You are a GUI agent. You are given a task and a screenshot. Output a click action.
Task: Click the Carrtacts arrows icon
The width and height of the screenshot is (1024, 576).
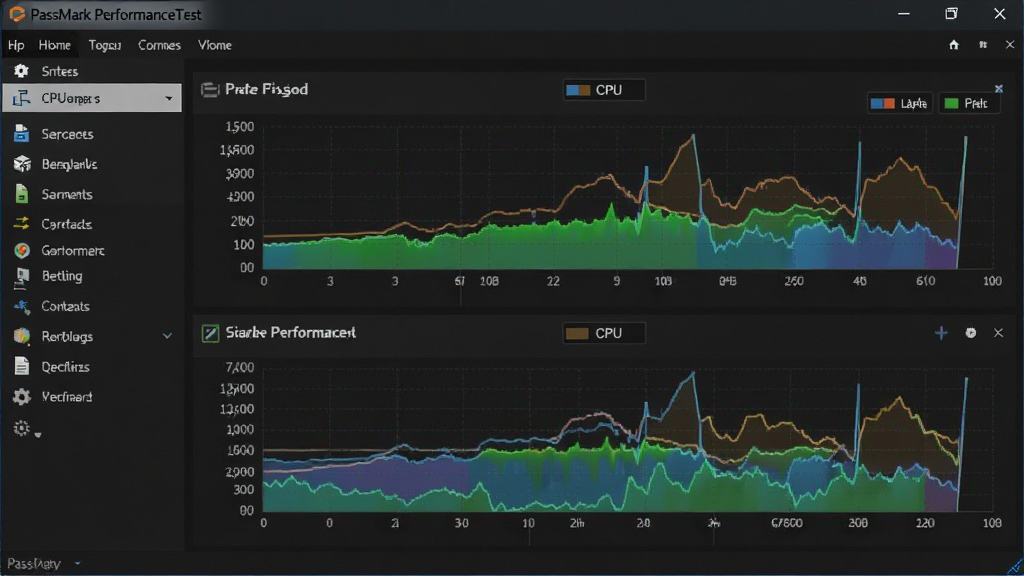22,223
